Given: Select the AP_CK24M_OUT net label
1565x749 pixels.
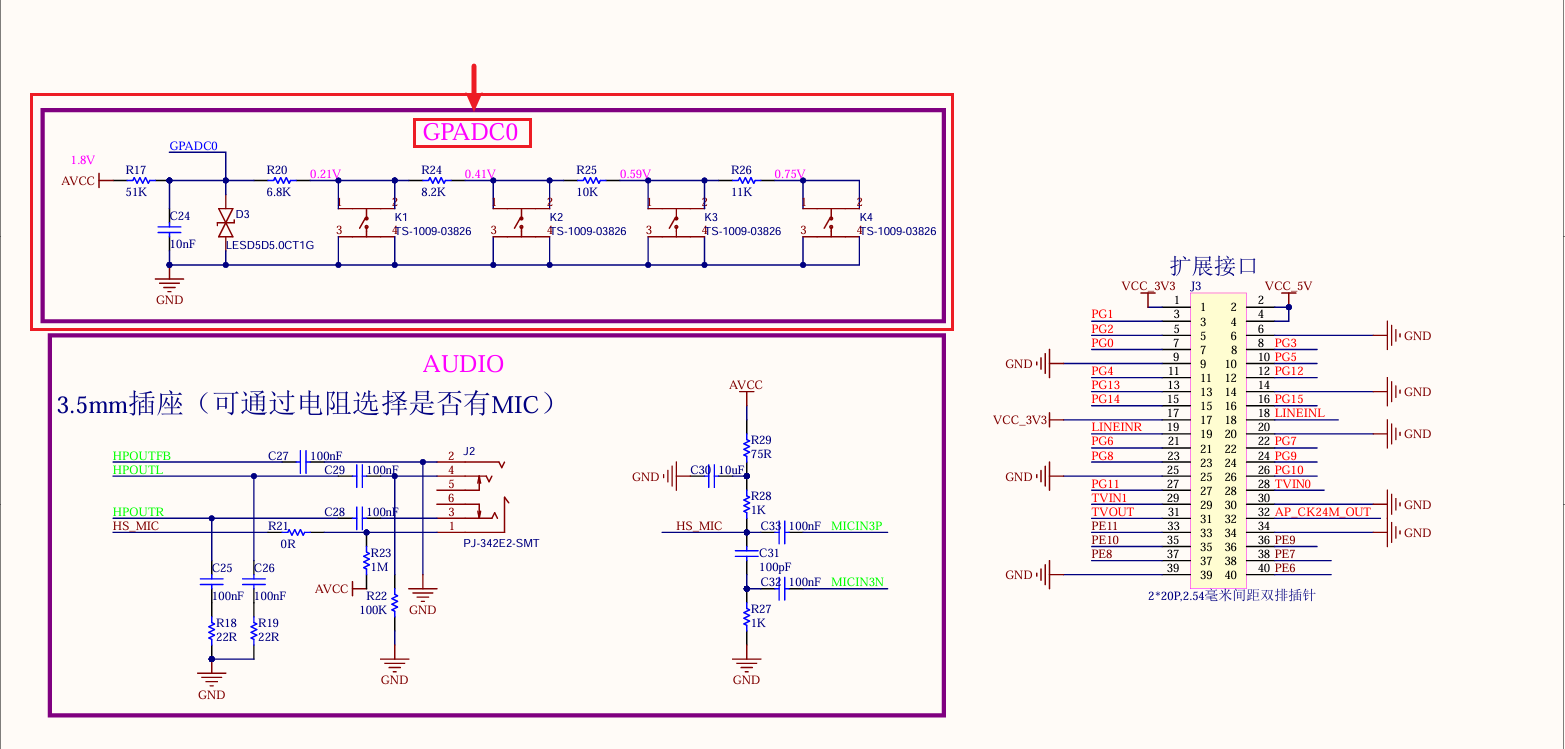Looking at the screenshot, I should click(1322, 512).
